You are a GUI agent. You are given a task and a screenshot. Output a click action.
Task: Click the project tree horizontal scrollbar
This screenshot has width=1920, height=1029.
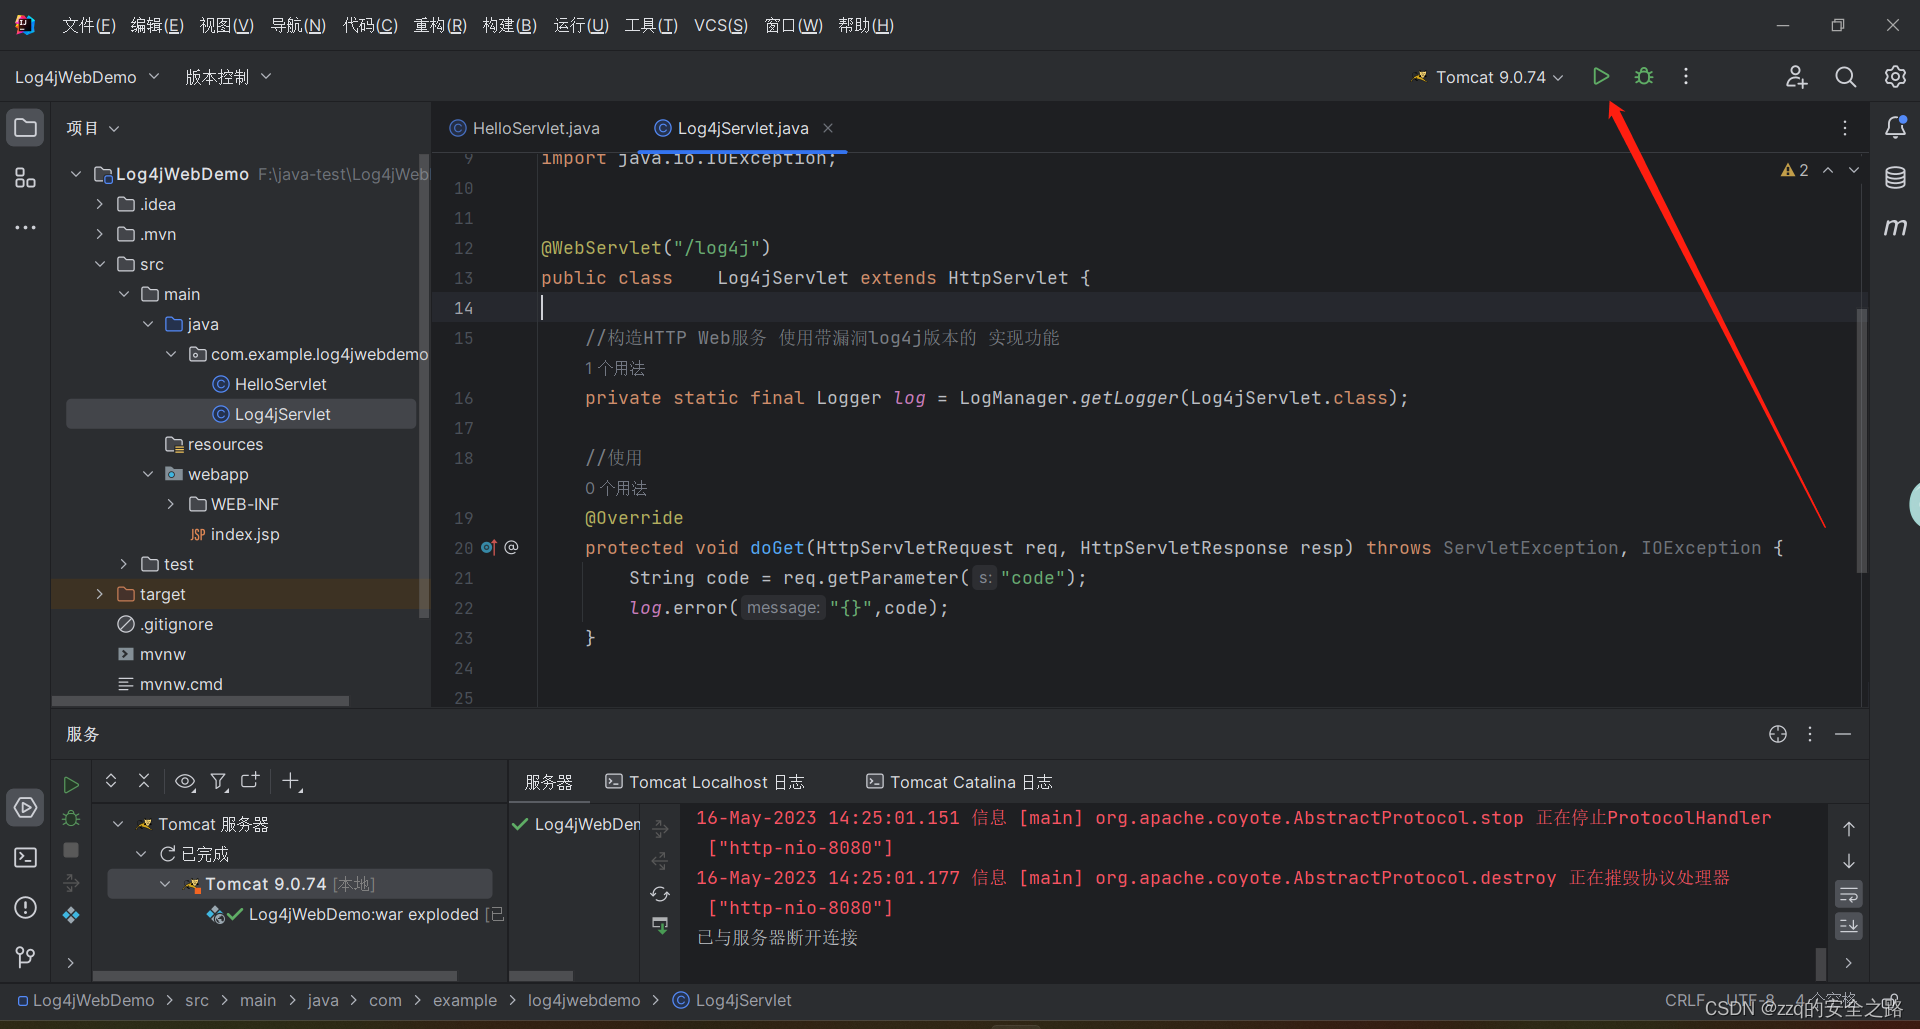(x=200, y=701)
